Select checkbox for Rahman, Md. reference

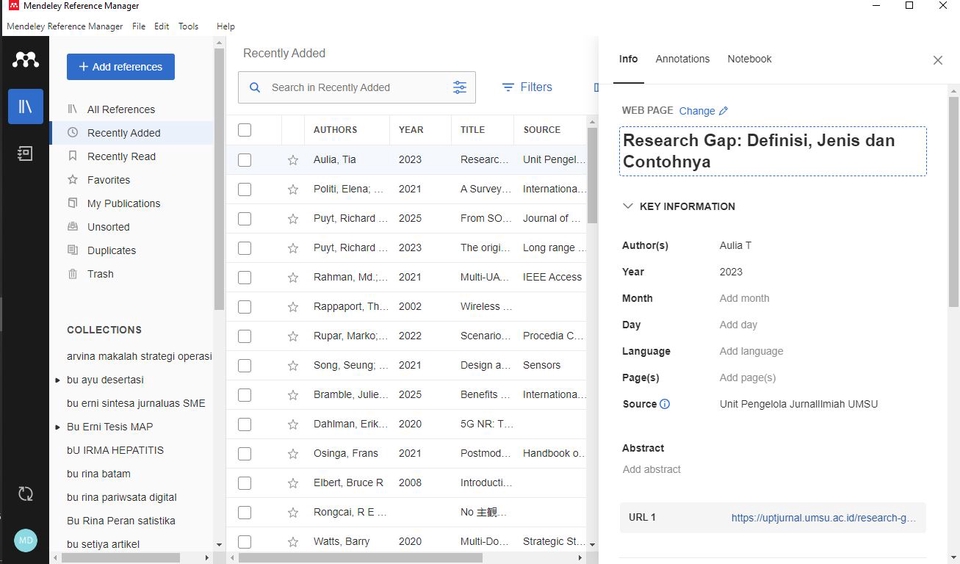pos(245,277)
